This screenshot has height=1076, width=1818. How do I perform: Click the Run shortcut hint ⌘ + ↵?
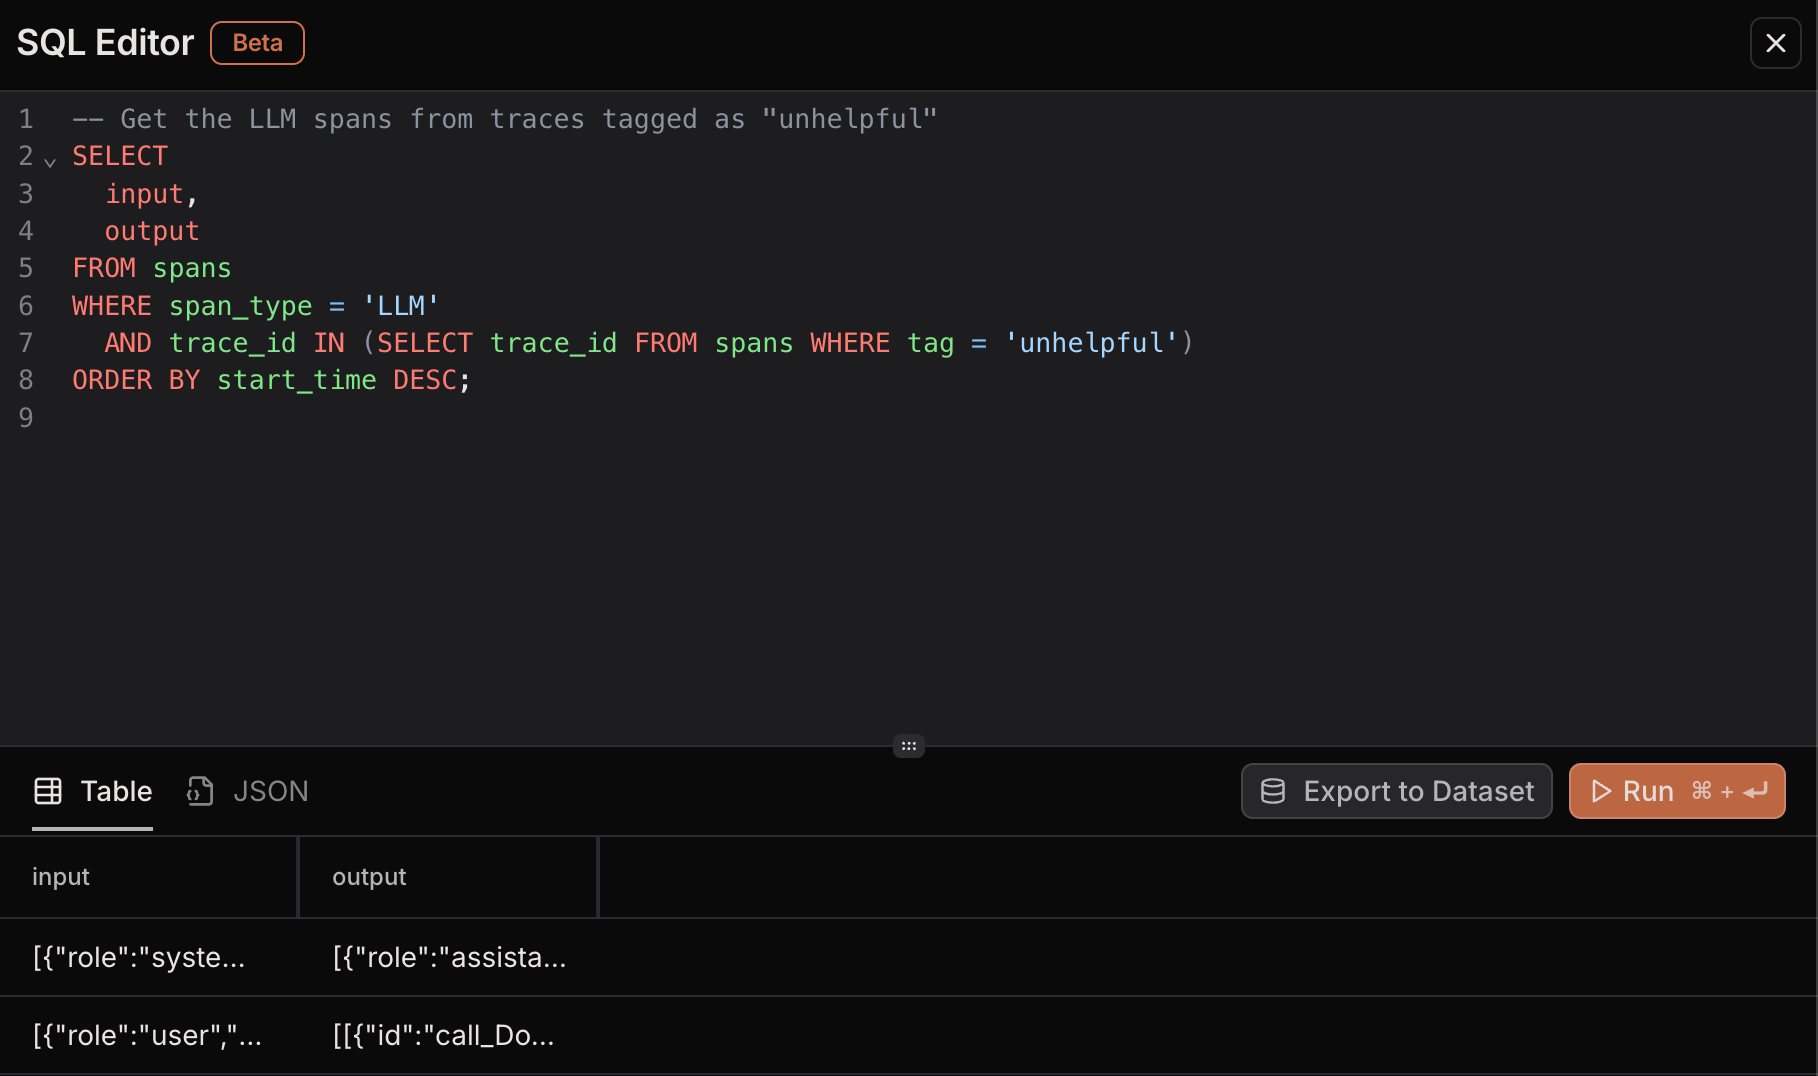[x=1730, y=791]
